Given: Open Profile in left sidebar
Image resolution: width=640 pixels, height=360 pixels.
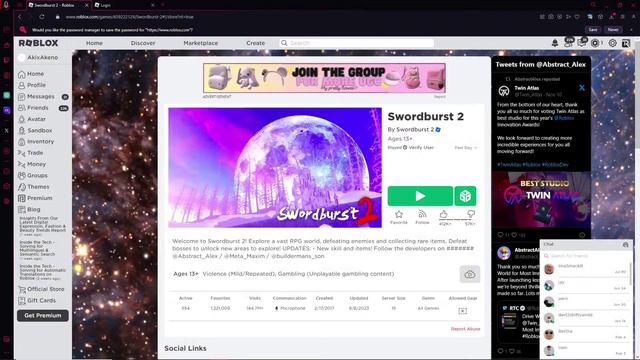Looking at the screenshot, I should [36, 85].
